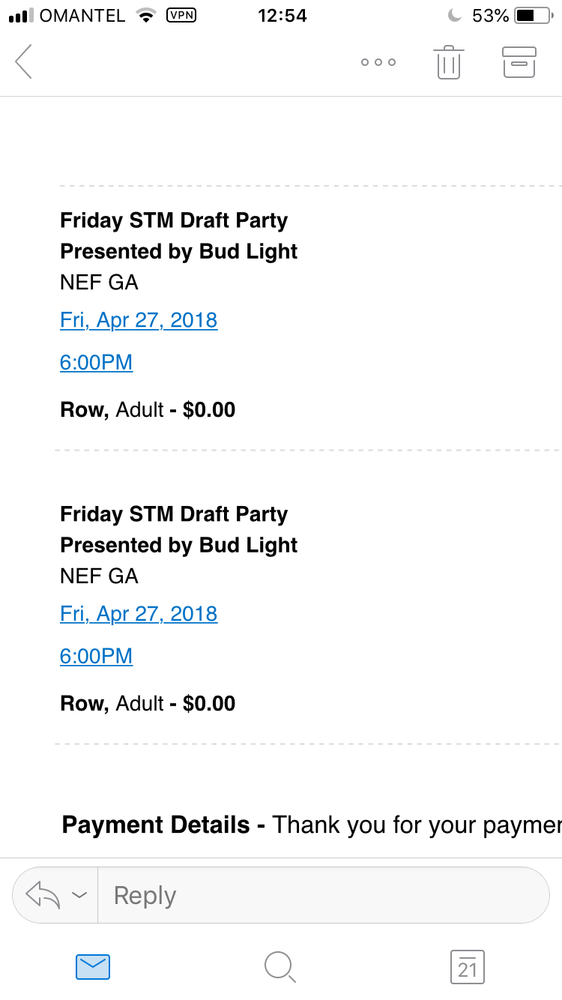Switch to the Mail tab
Image resolution: width=562 pixels, height=1000 pixels.
click(93, 967)
